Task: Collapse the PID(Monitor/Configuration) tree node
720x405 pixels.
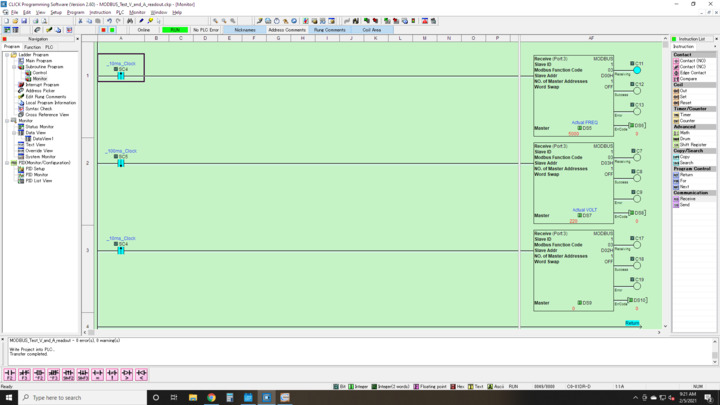Action: (7, 163)
